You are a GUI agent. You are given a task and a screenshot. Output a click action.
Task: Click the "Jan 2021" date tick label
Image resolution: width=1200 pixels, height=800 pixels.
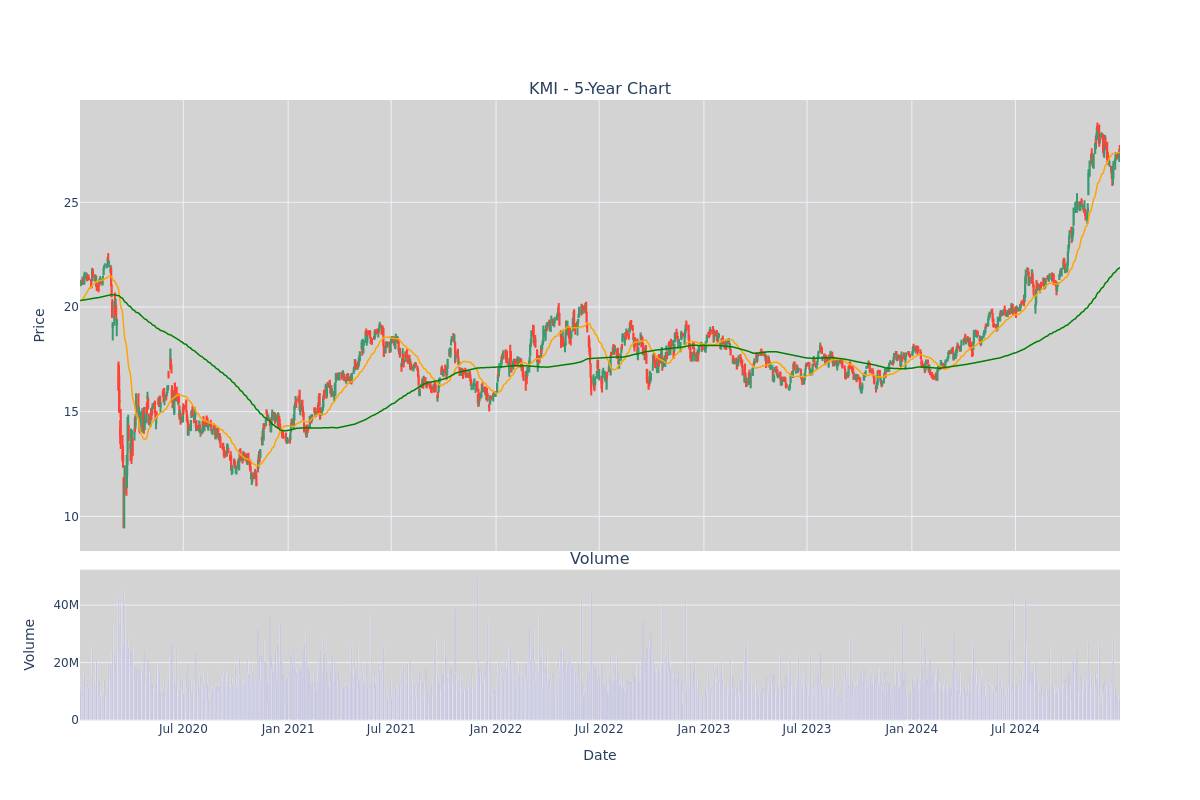coord(288,729)
